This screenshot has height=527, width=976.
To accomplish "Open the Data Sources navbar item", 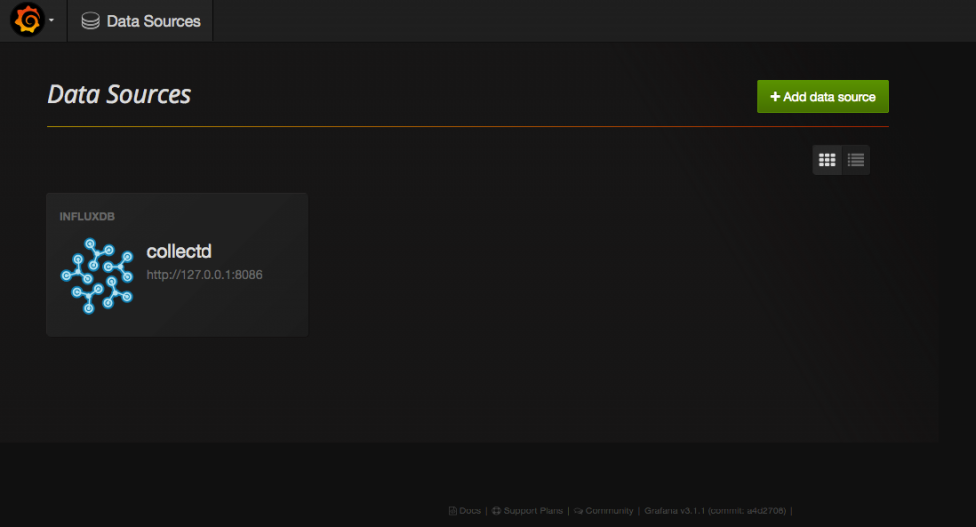I will (x=141, y=21).
